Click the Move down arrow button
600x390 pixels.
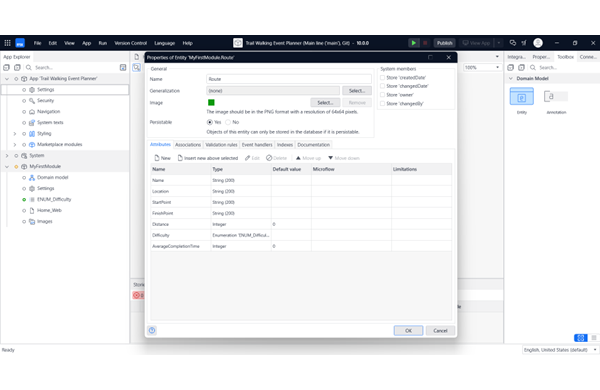point(344,158)
